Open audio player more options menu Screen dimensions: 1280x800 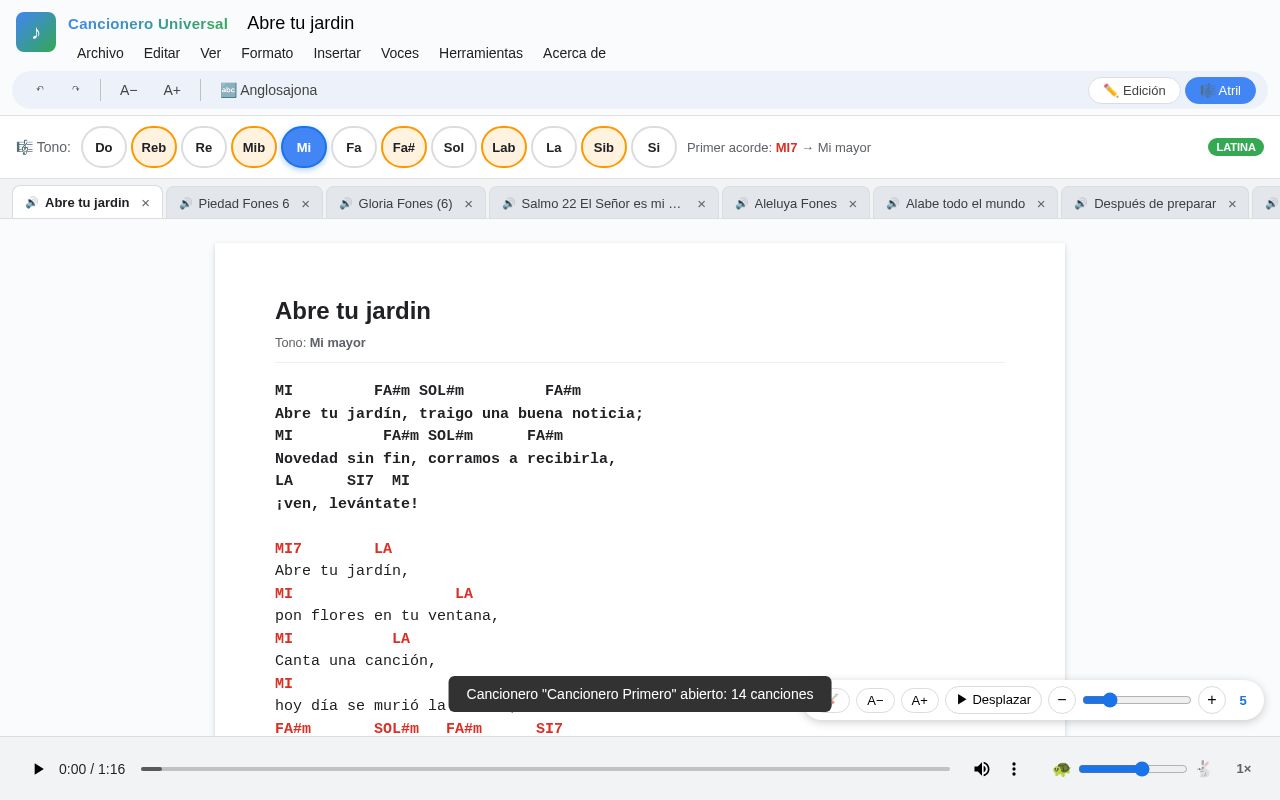point(1013,769)
